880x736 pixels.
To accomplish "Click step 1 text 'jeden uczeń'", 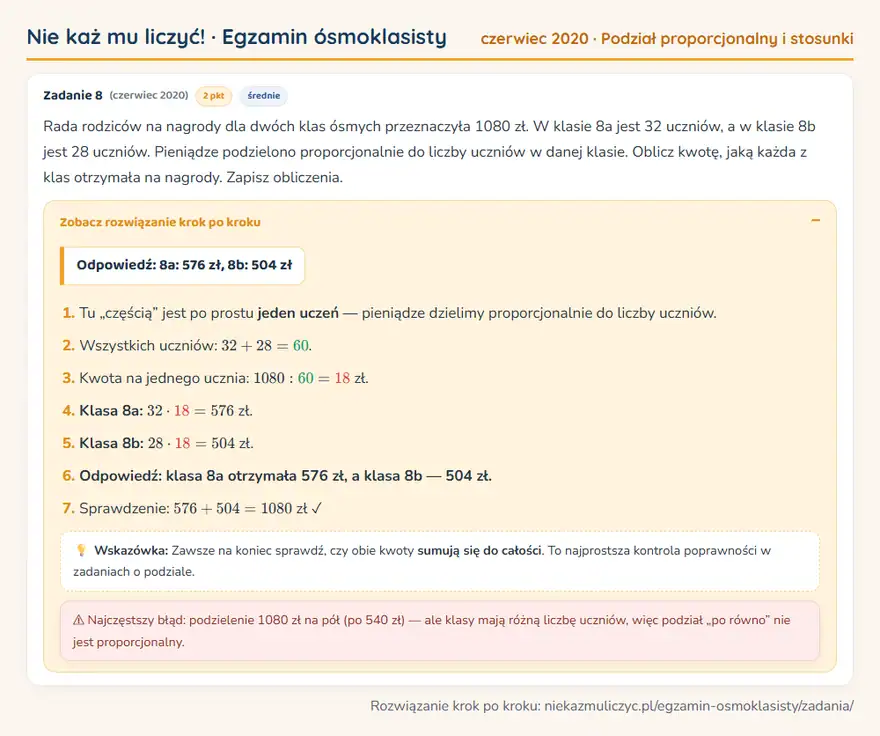I will pyautogui.click(x=298, y=313).
